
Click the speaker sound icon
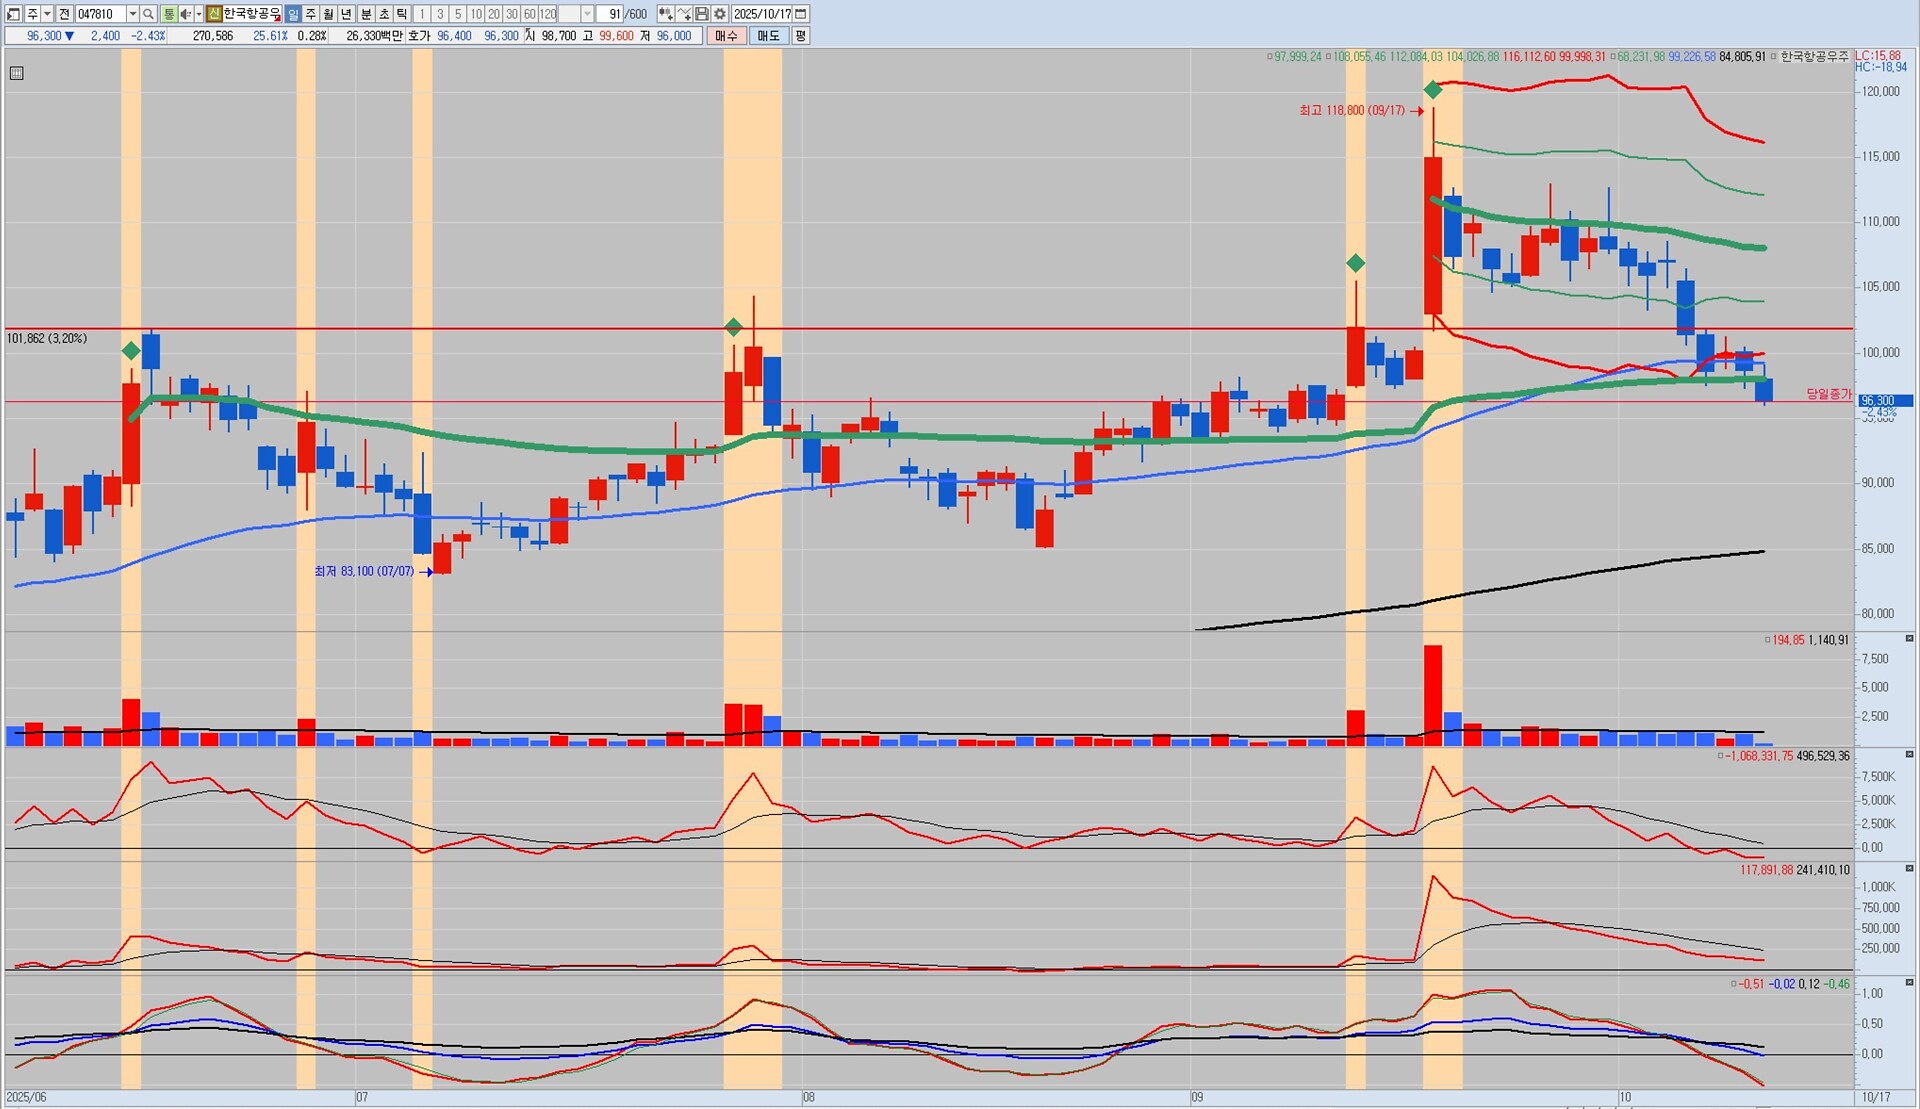click(185, 14)
